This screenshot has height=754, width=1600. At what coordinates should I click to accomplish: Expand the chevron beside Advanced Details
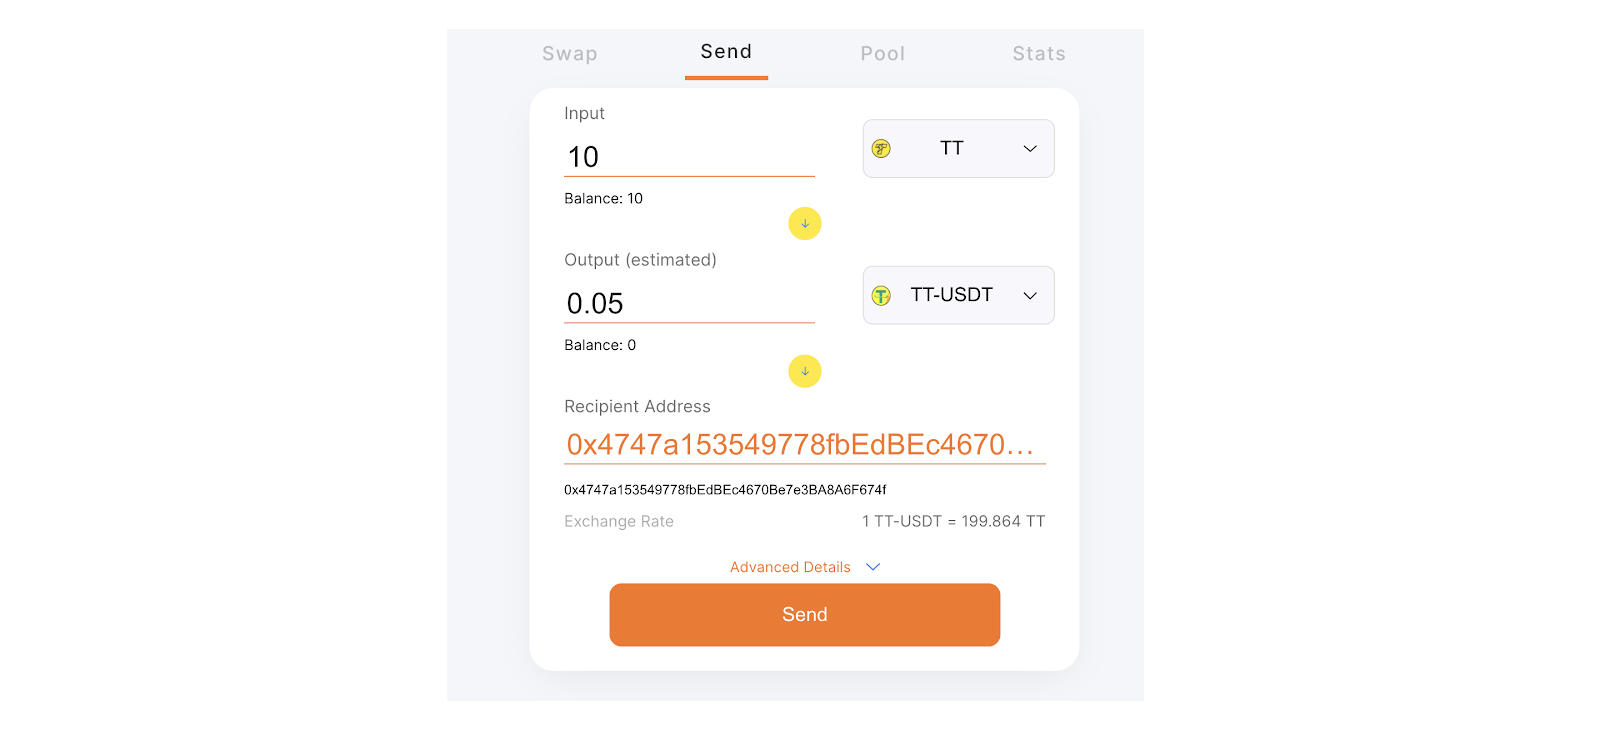[873, 567]
